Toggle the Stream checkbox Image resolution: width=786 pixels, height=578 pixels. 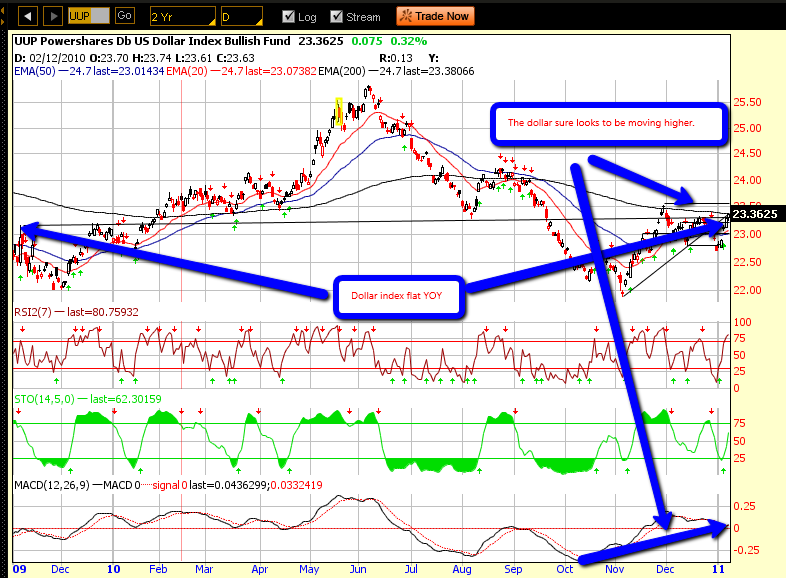click(x=336, y=17)
